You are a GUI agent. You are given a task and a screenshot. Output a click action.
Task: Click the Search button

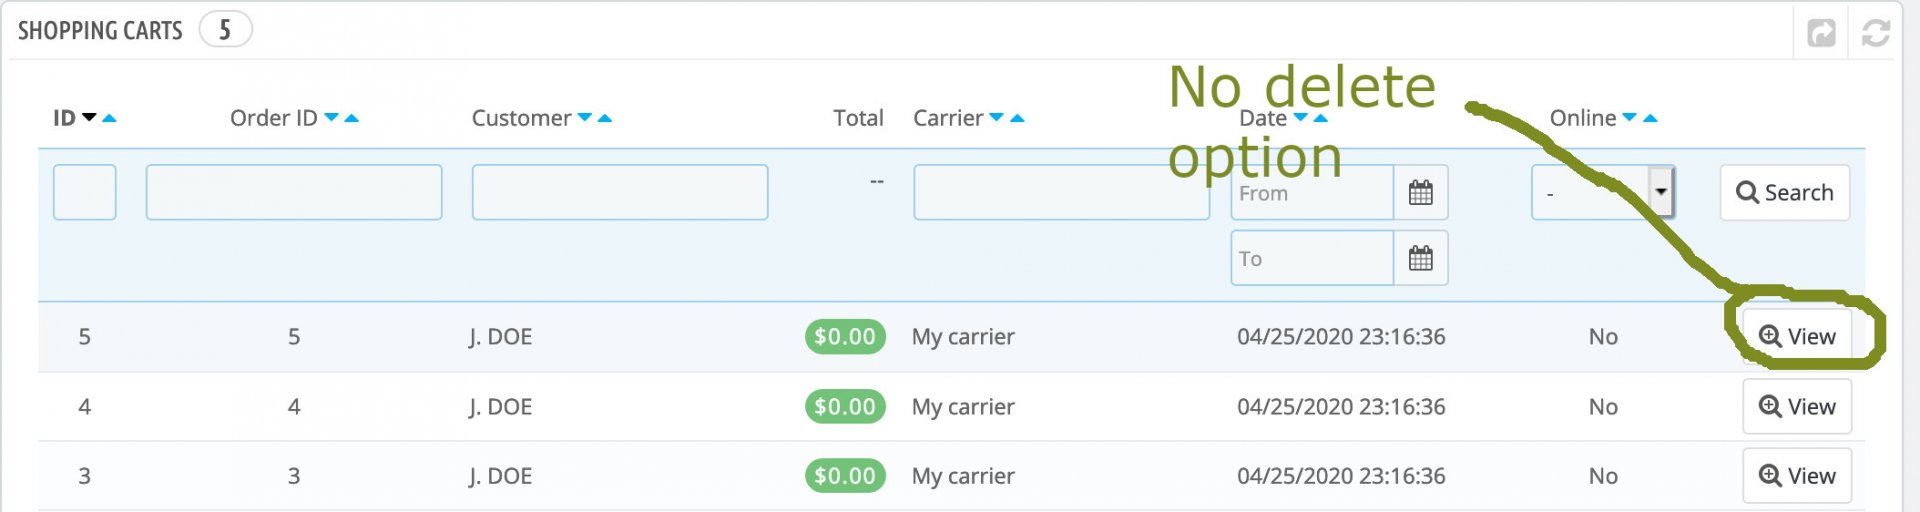pos(1785,192)
